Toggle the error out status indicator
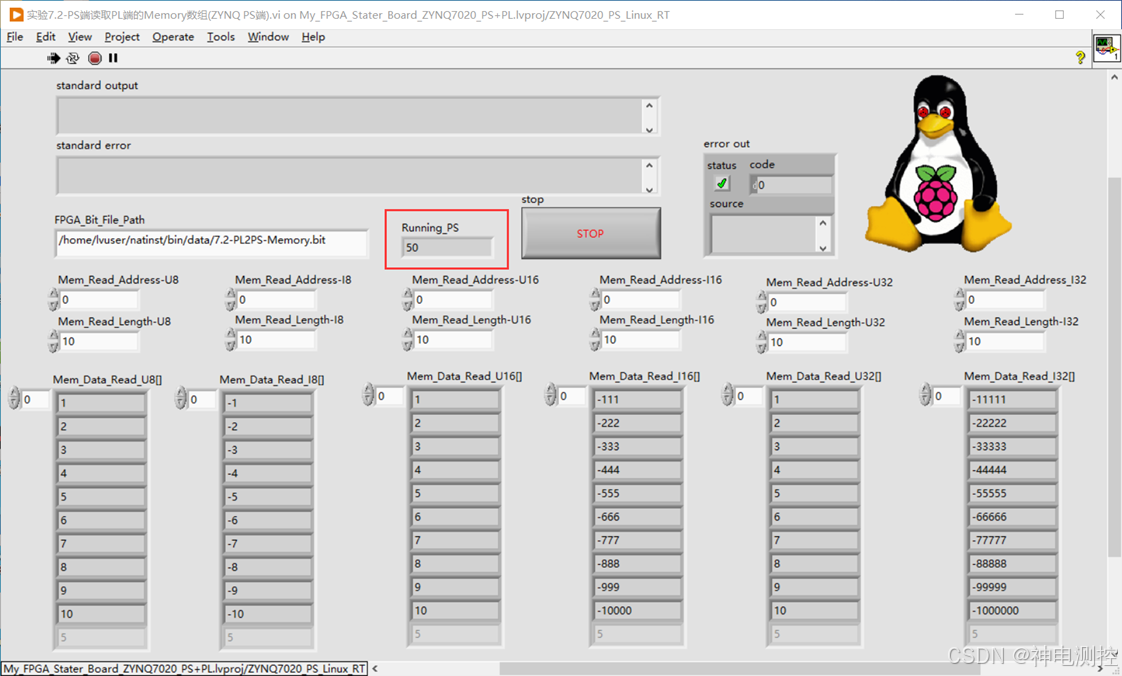Image resolution: width=1122 pixels, height=676 pixels. coord(722,184)
